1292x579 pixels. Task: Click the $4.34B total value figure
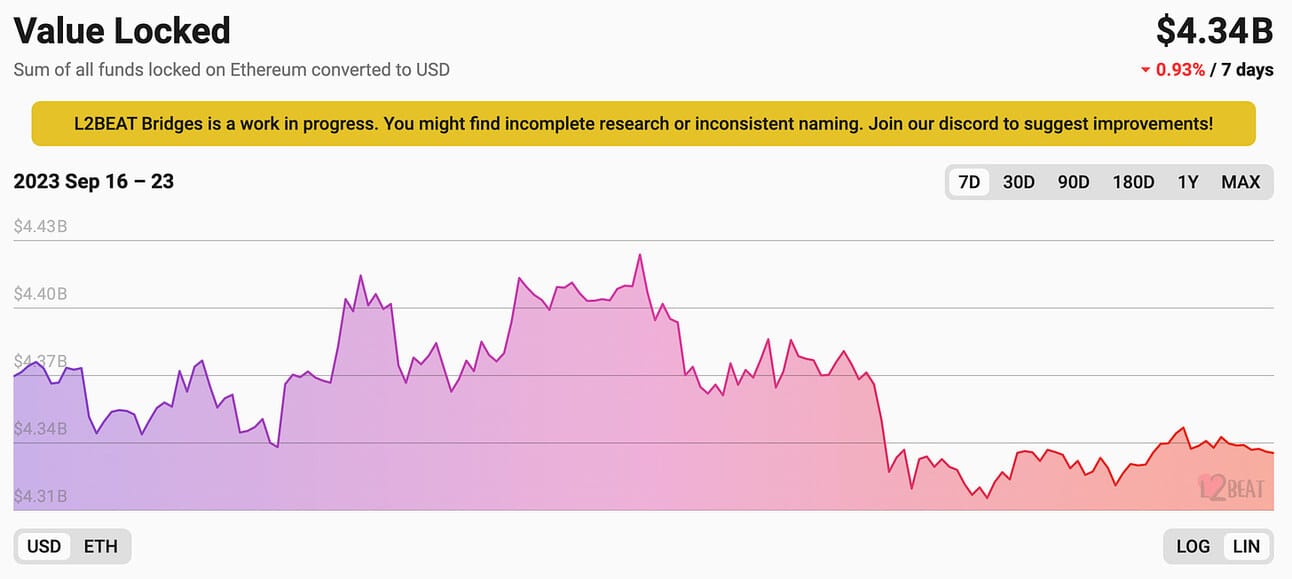(1214, 31)
